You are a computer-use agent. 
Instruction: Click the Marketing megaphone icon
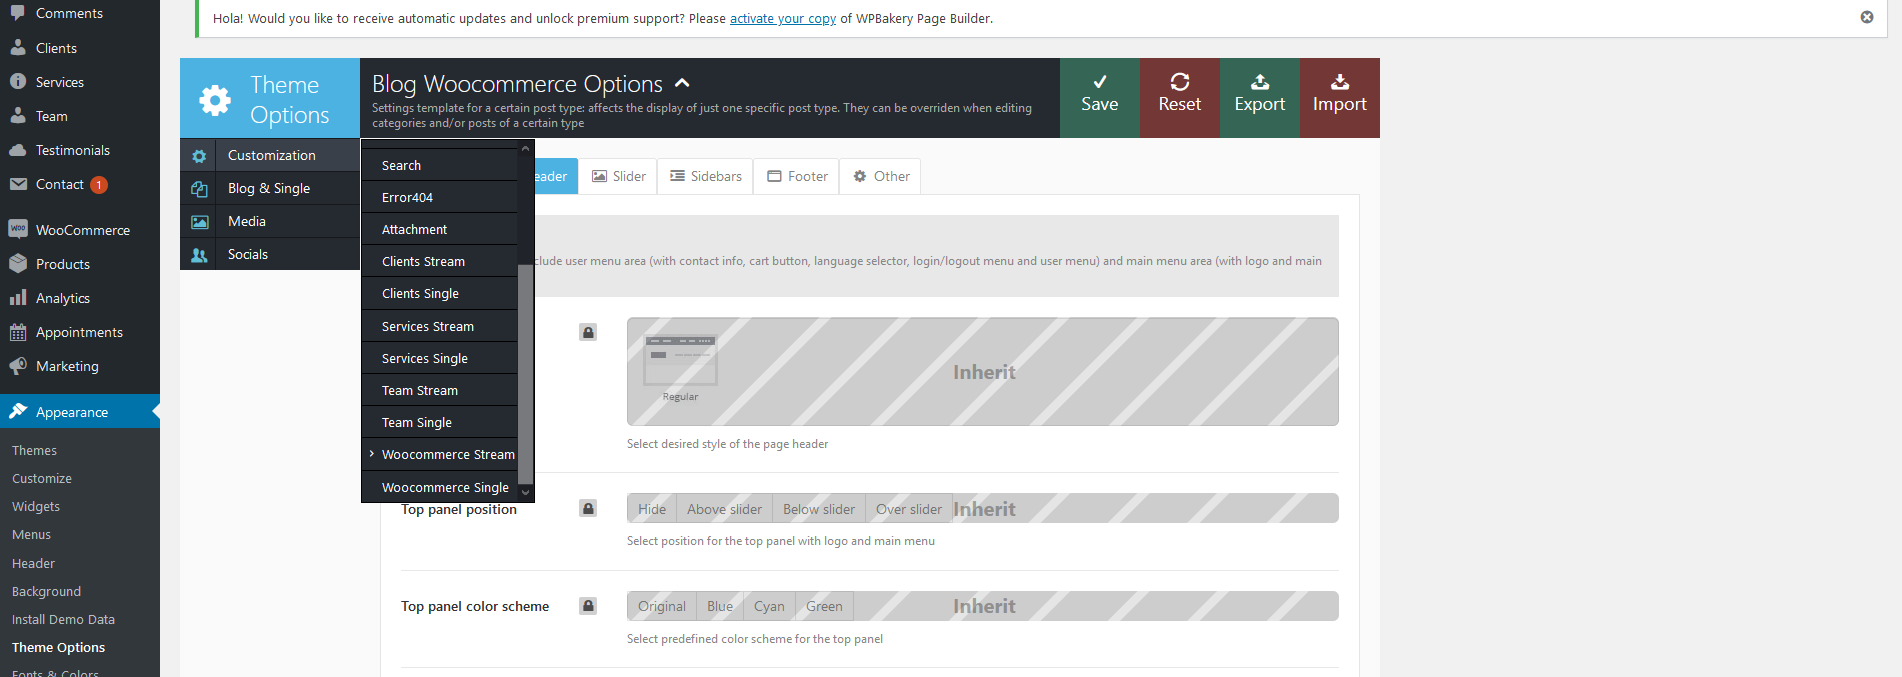(18, 366)
